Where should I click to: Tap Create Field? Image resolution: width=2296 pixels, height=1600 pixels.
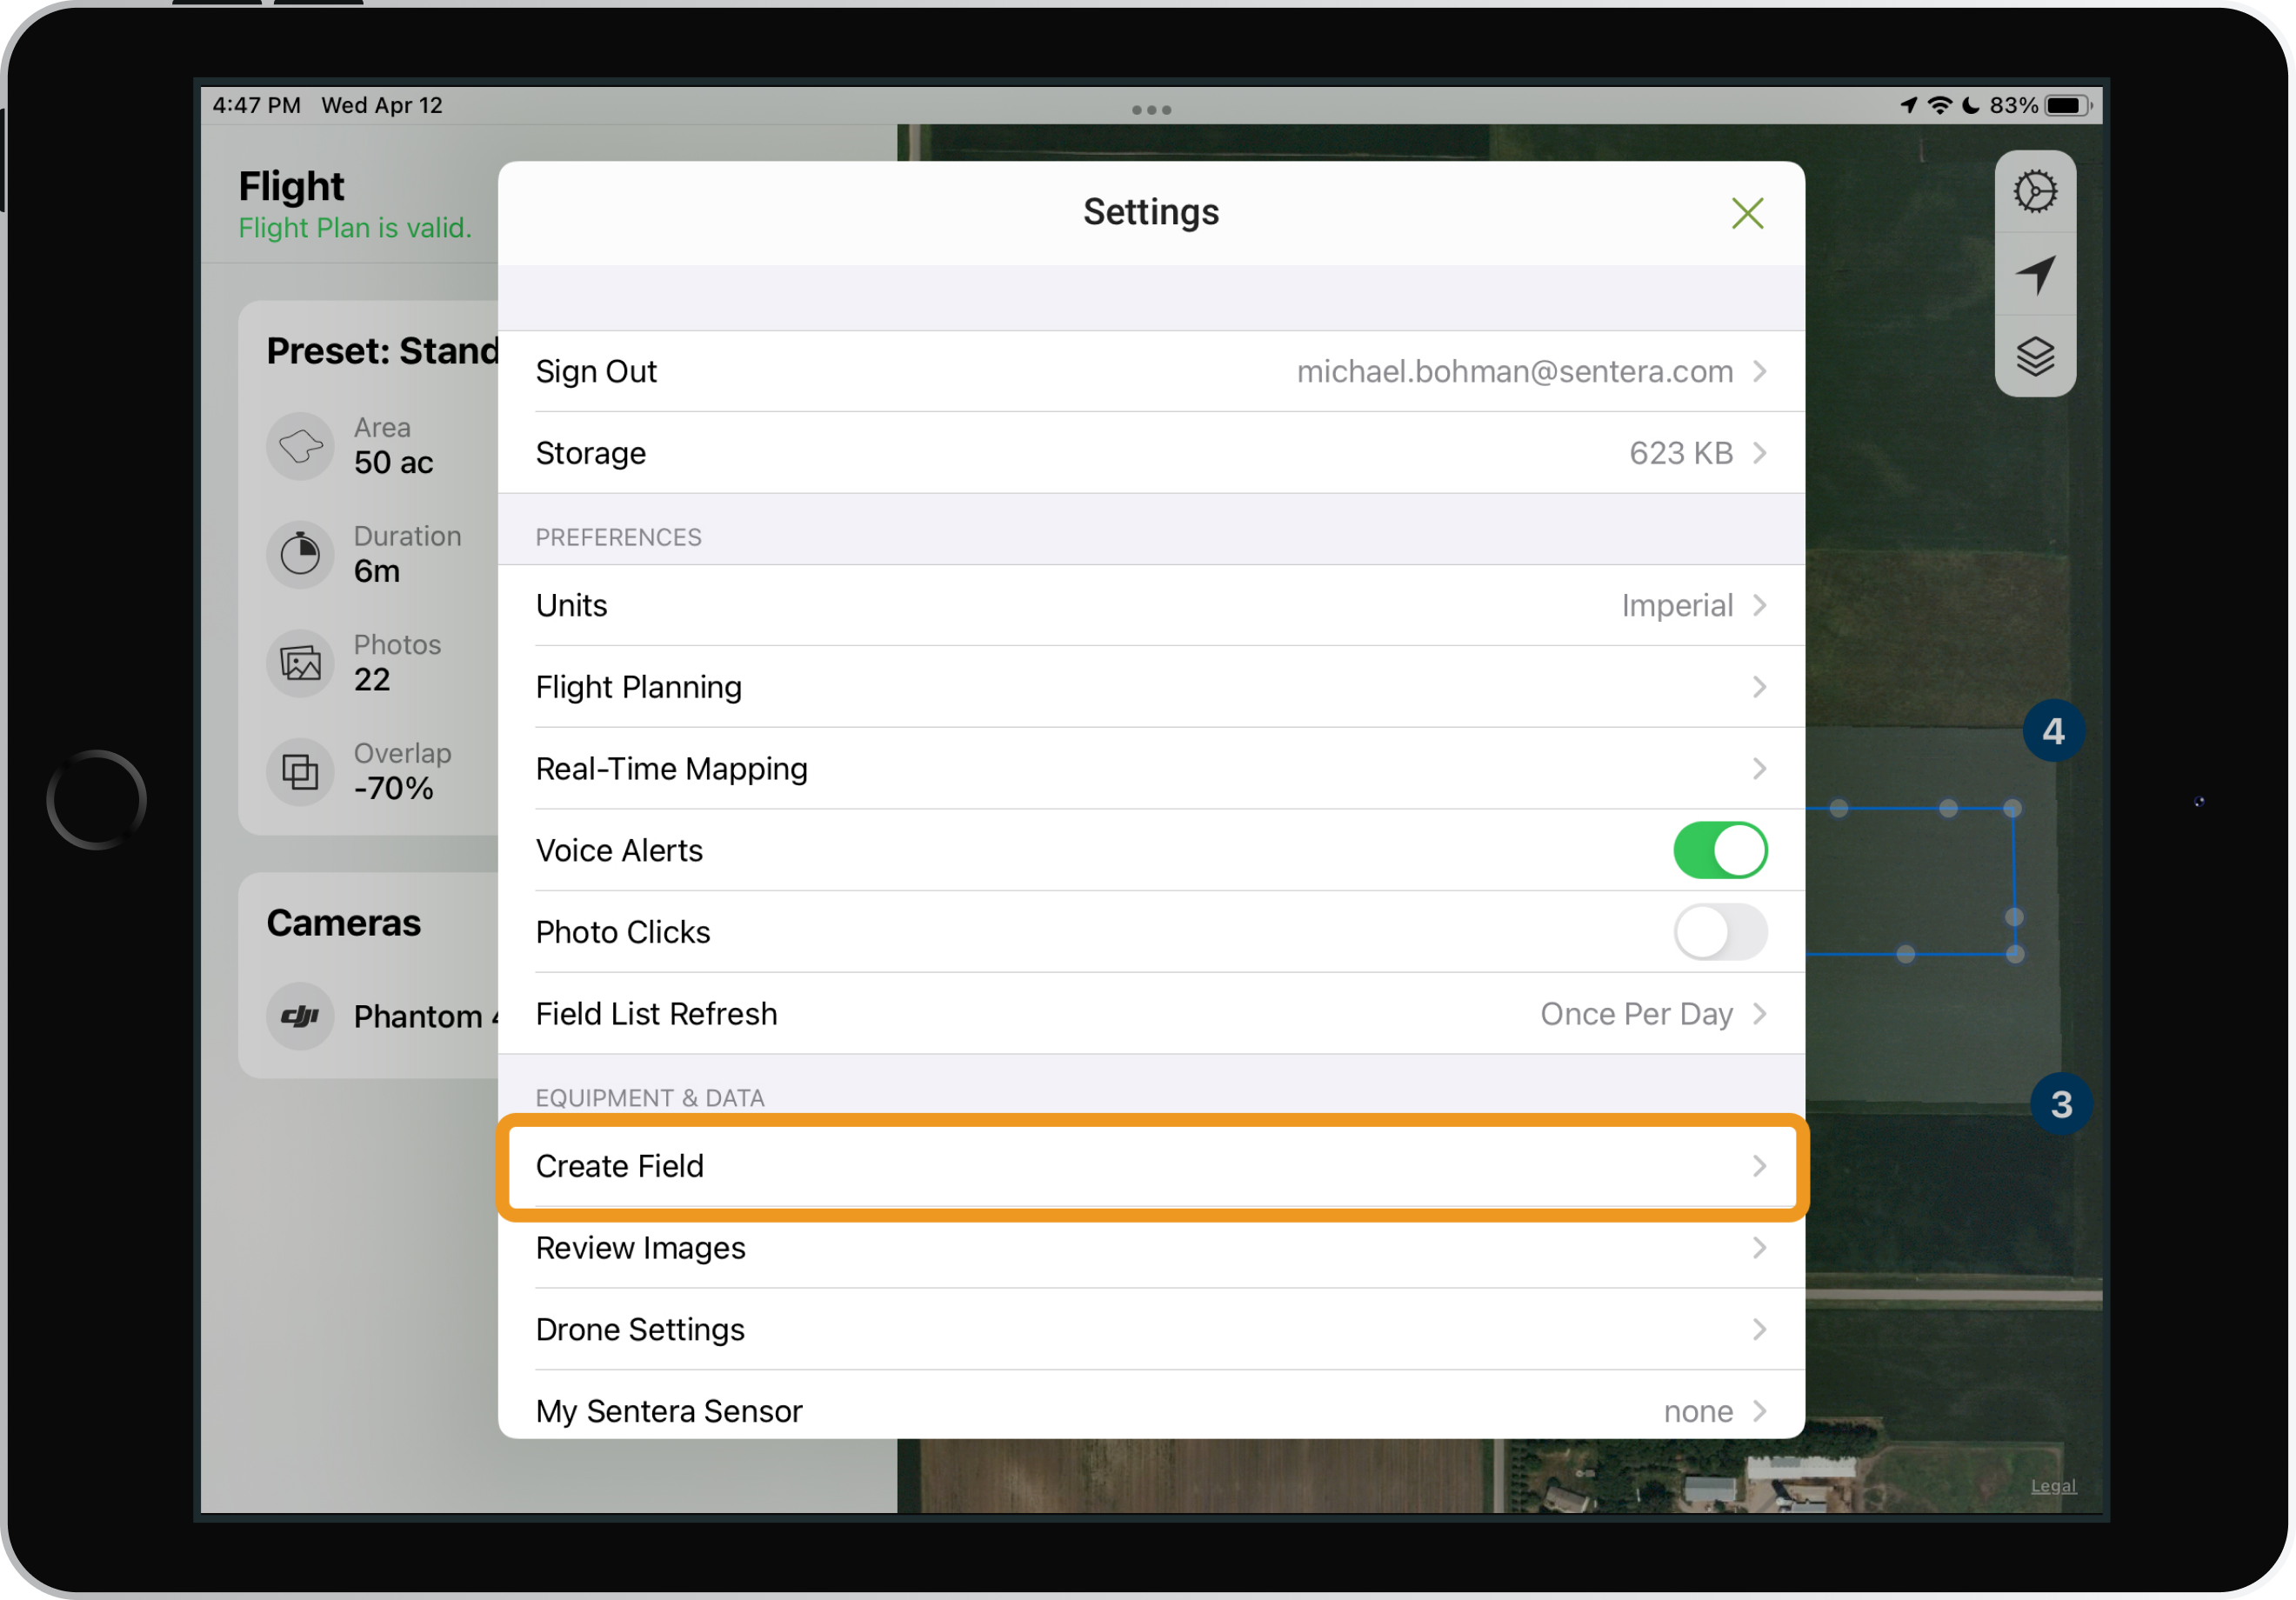coord(1151,1166)
